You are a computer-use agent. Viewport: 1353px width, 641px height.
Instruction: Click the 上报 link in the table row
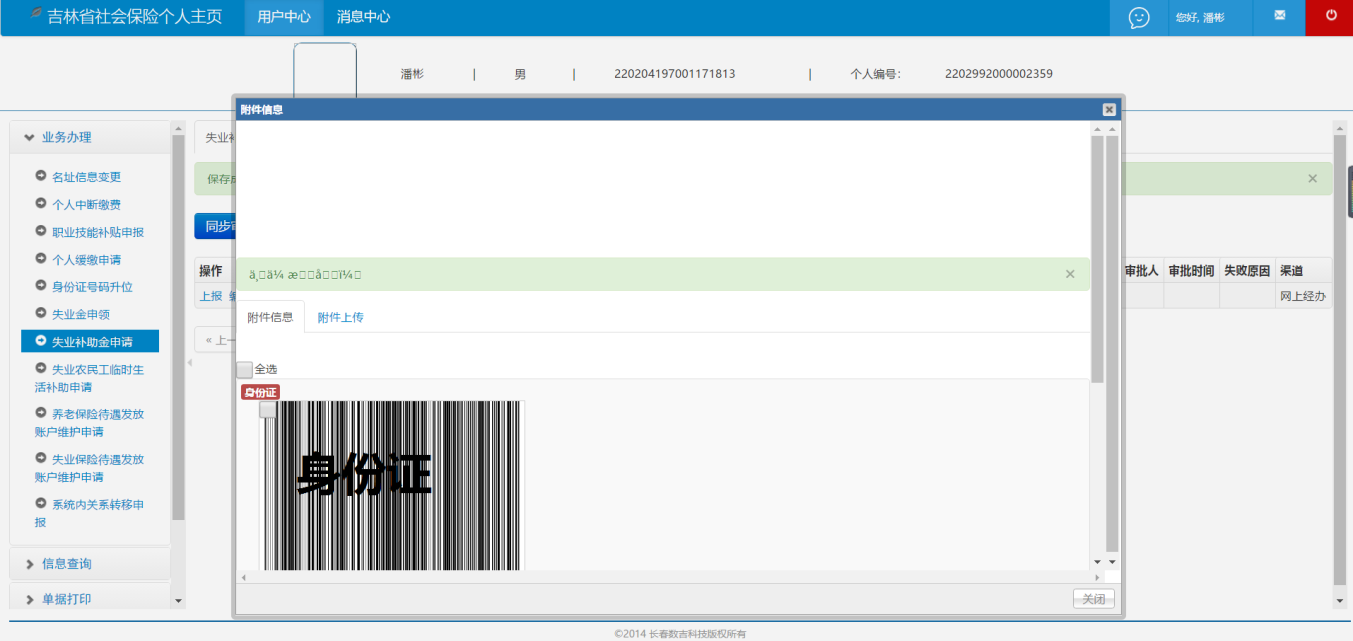tap(211, 296)
